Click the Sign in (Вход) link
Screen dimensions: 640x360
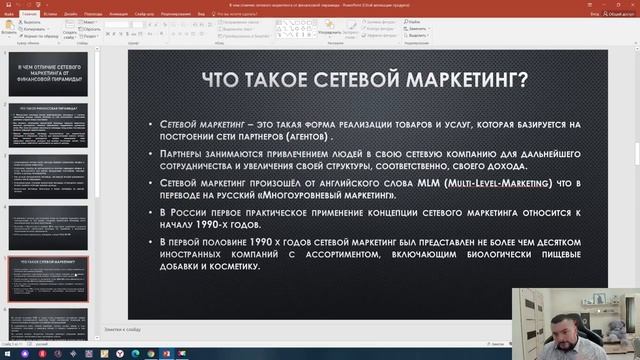594,14
